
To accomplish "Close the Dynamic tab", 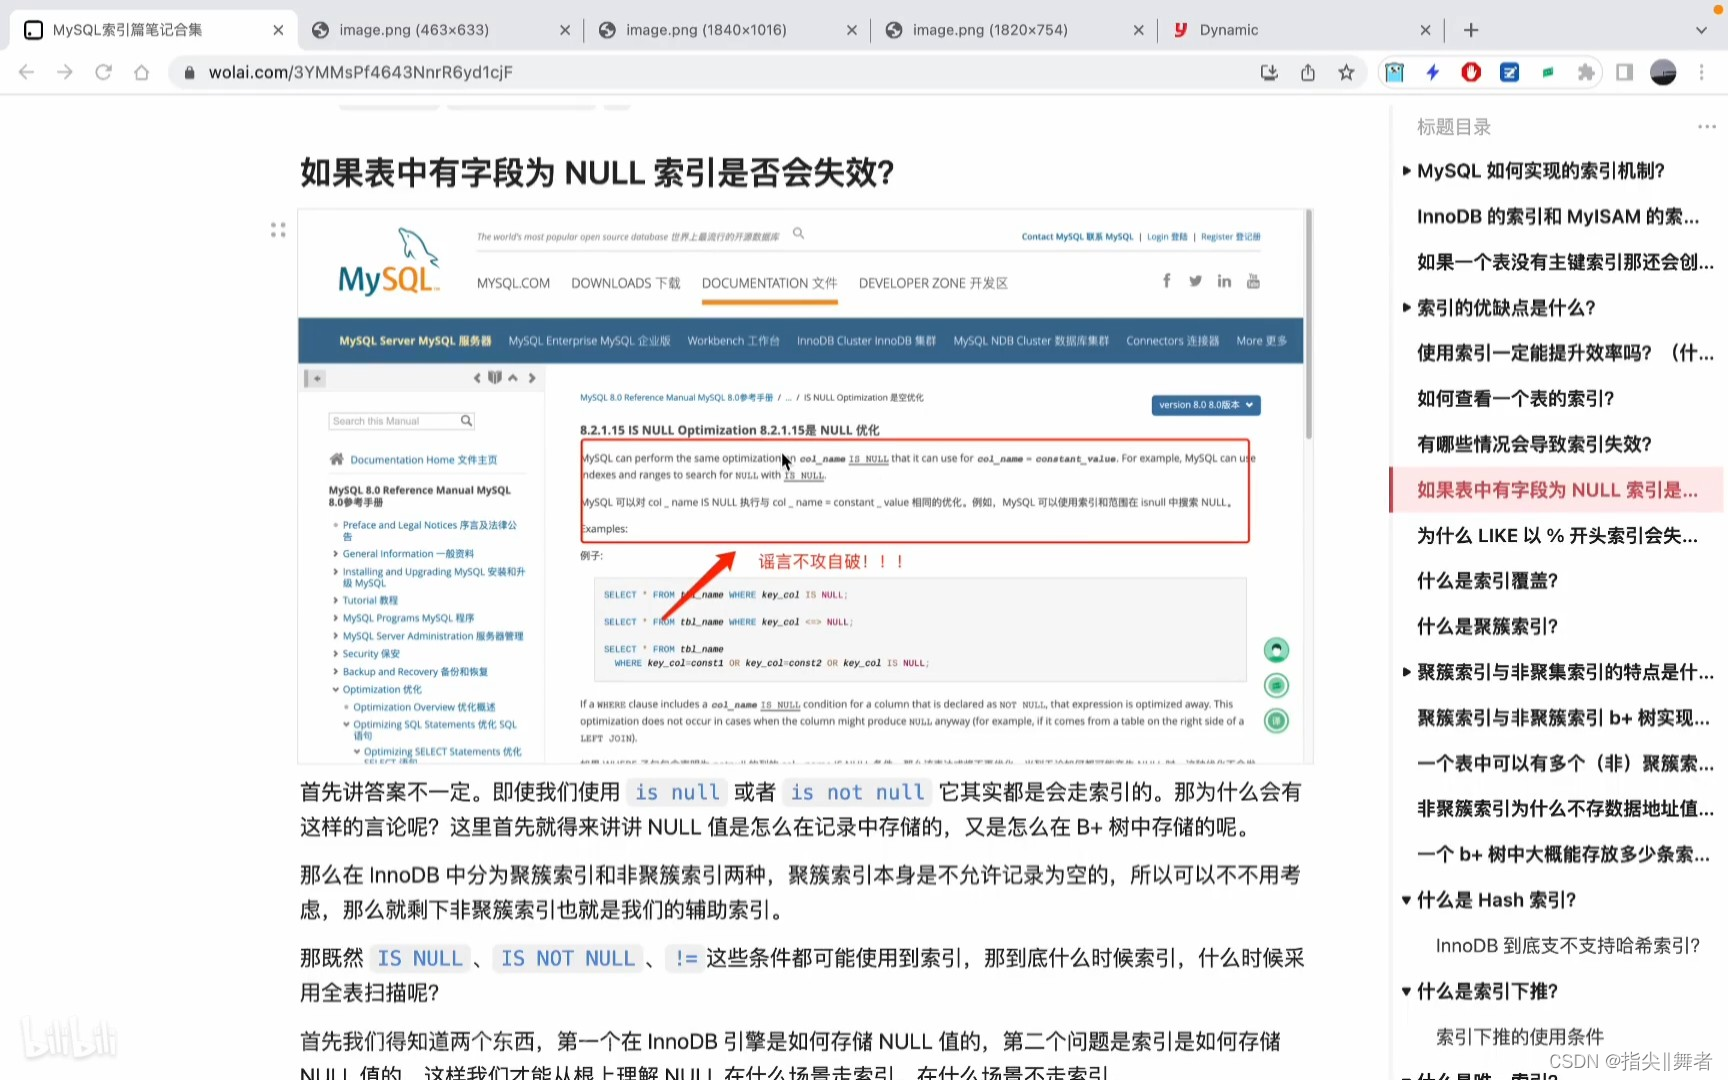I will [x=1425, y=30].
